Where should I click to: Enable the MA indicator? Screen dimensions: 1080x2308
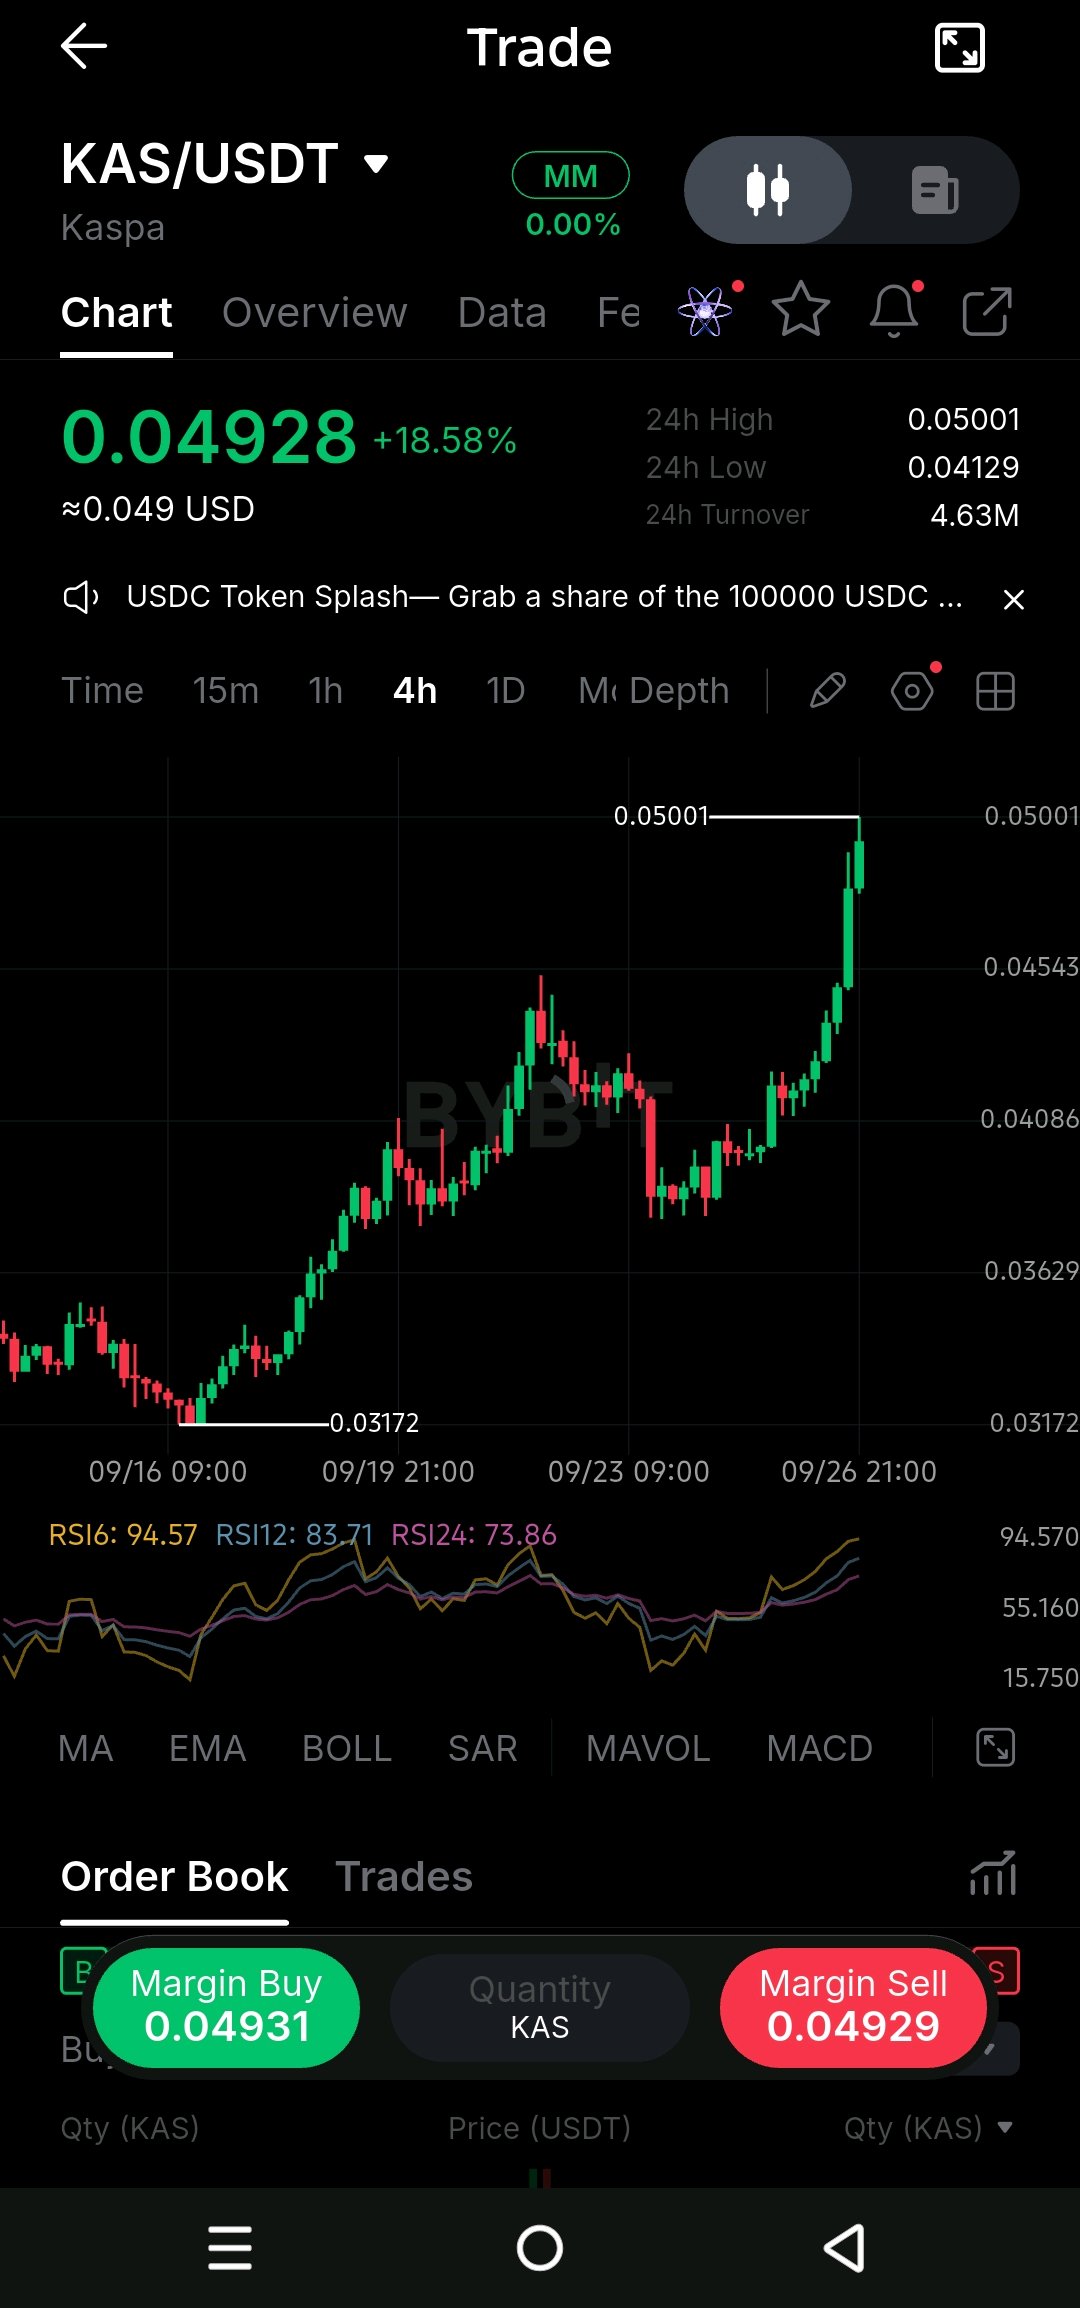pos(86,1749)
